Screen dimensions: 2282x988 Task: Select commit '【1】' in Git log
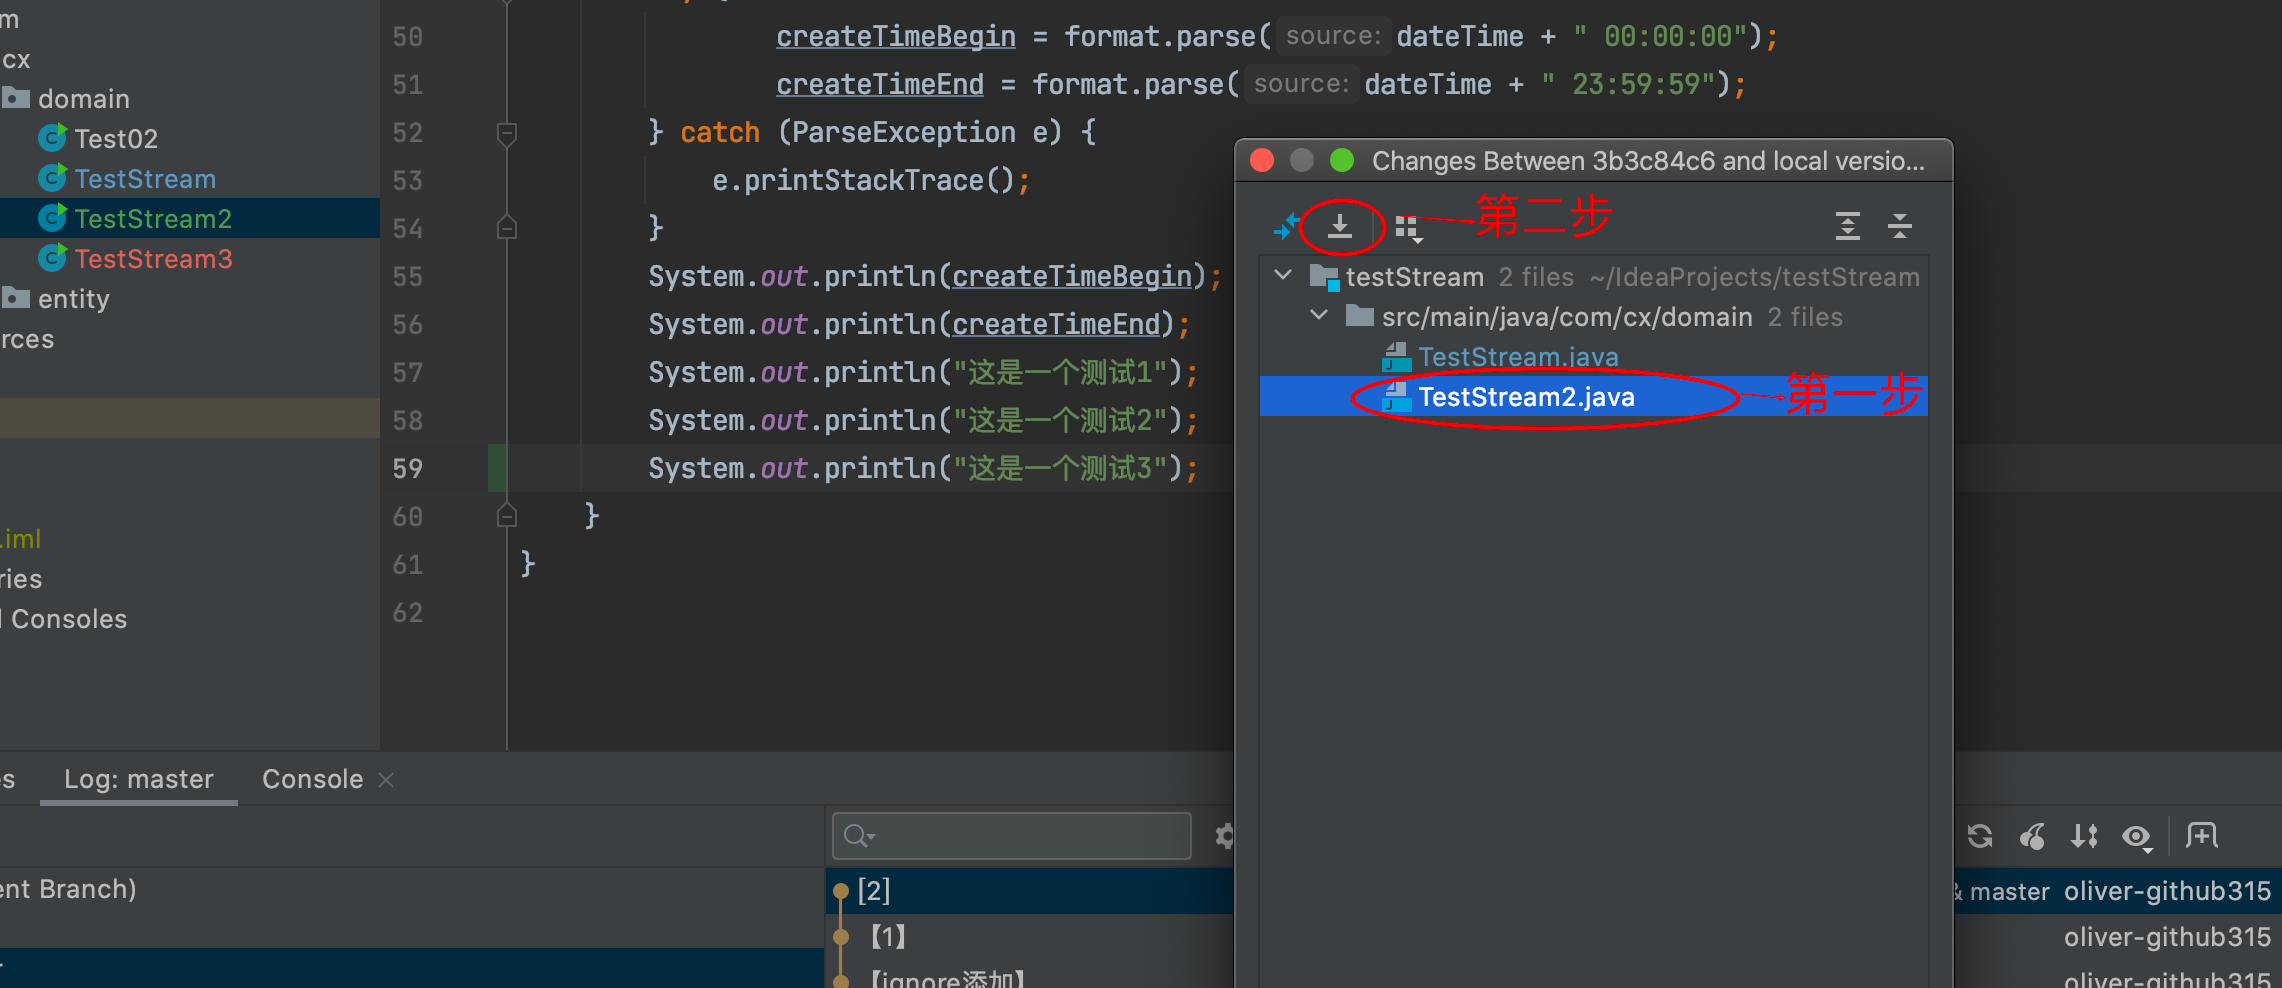888,936
